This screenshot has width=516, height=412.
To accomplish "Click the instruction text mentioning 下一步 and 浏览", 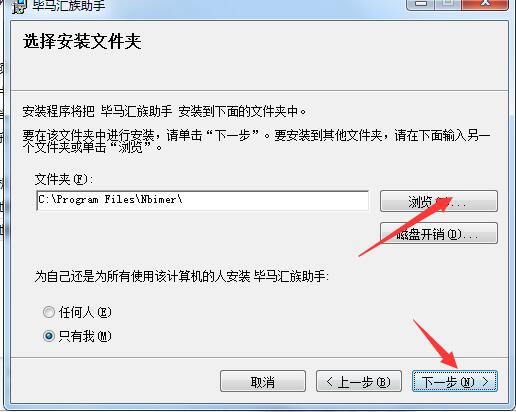I will click(x=256, y=141).
